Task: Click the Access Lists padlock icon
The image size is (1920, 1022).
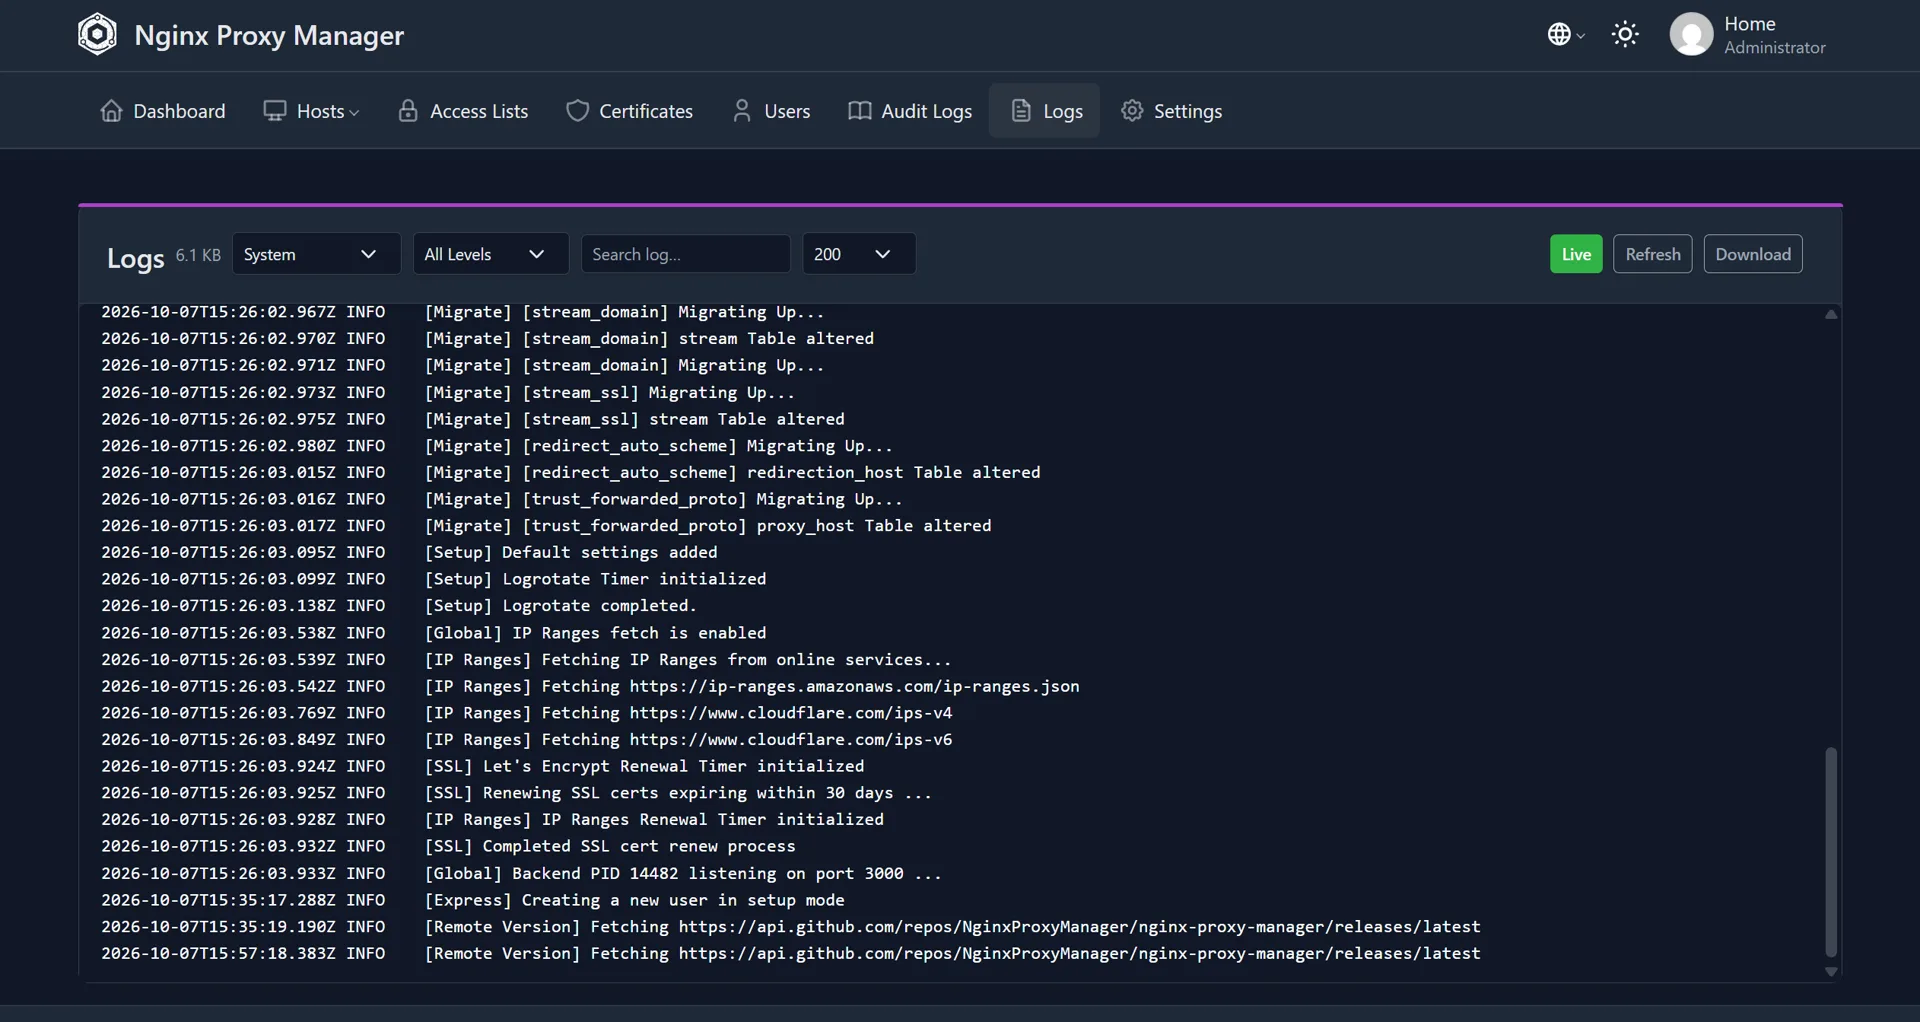Action: (408, 111)
